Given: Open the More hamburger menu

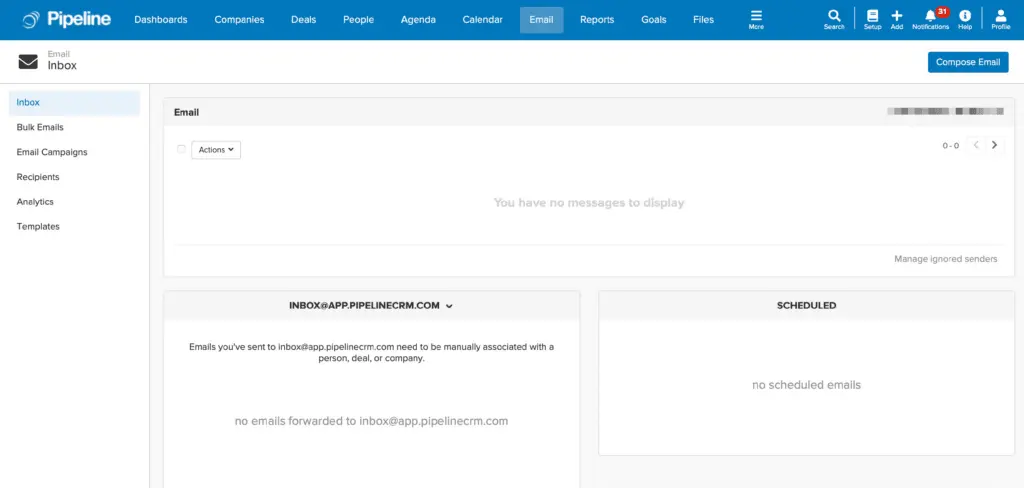Looking at the screenshot, I should 756,20.
